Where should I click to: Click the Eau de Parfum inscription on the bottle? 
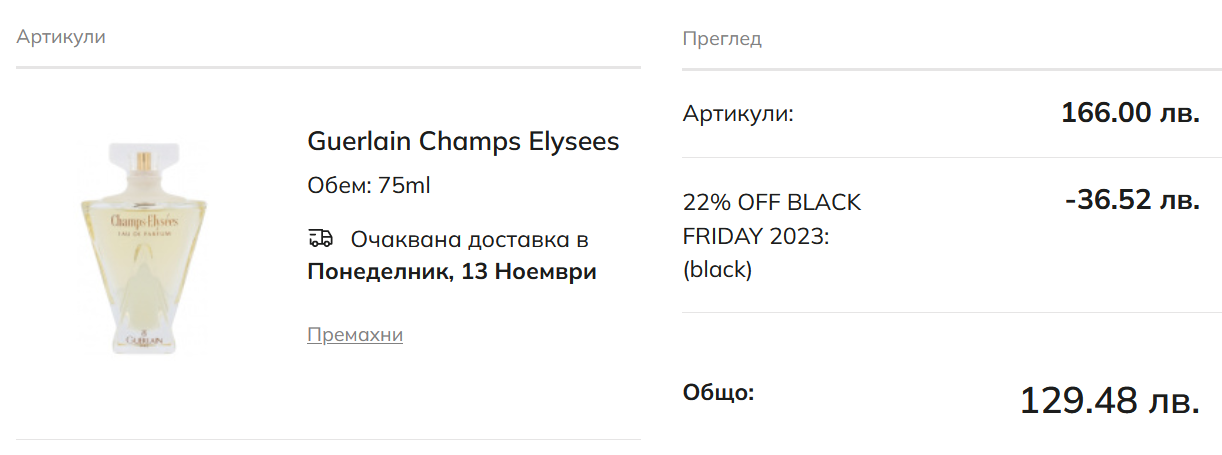click(142, 233)
